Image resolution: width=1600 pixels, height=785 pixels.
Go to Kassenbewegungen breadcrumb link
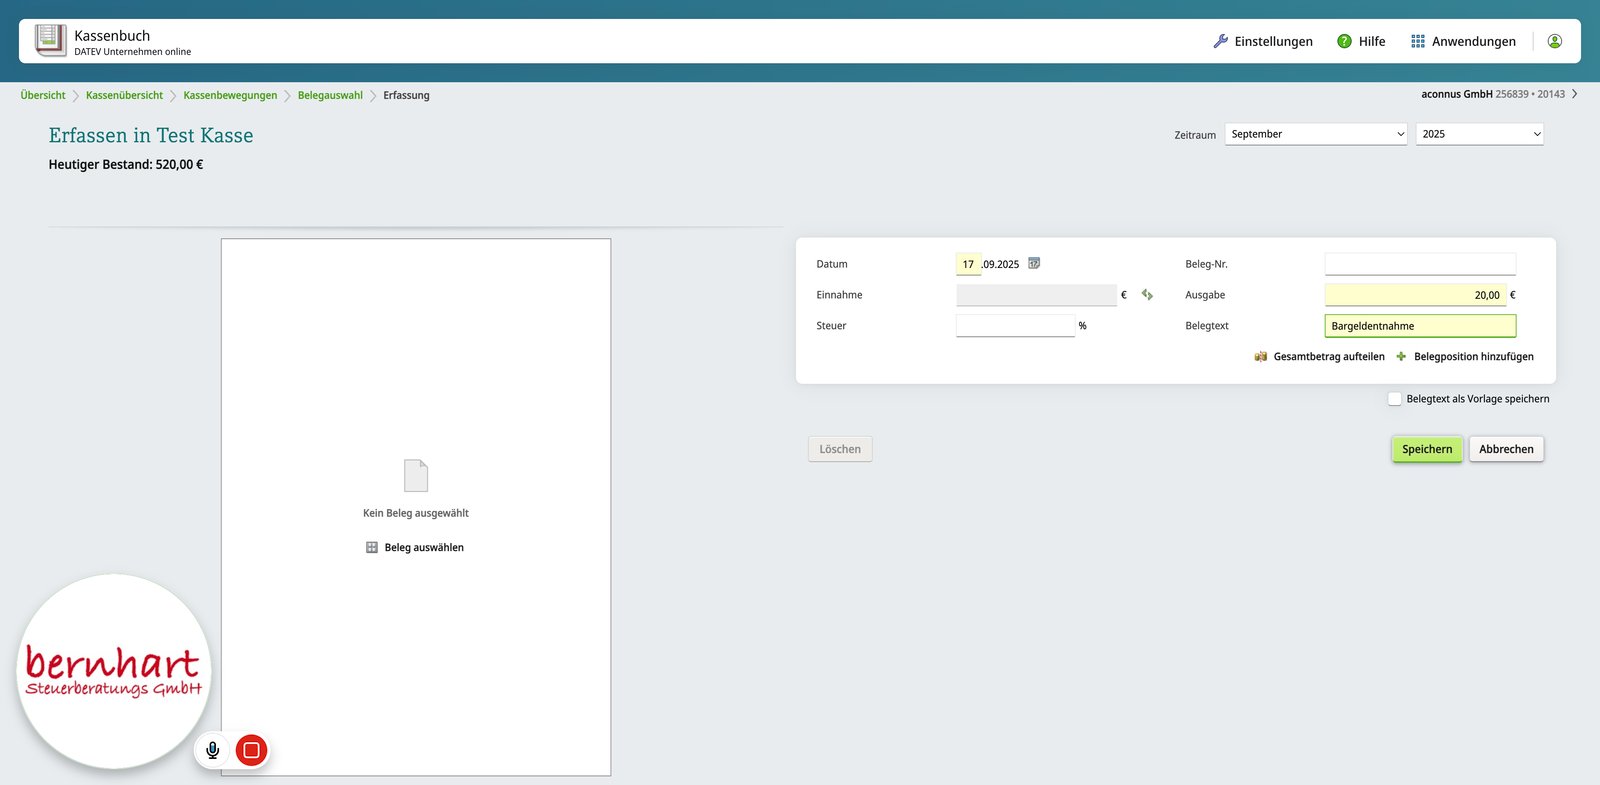click(230, 95)
